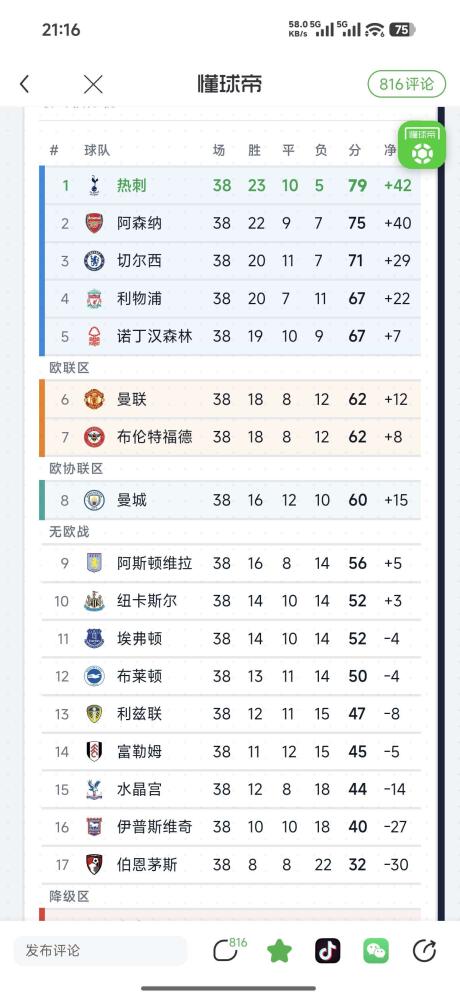The width and height of the screenshot is (460, 999).
Task: Tap the Arsenal crest icon
Action: click(x=94, y=223)
